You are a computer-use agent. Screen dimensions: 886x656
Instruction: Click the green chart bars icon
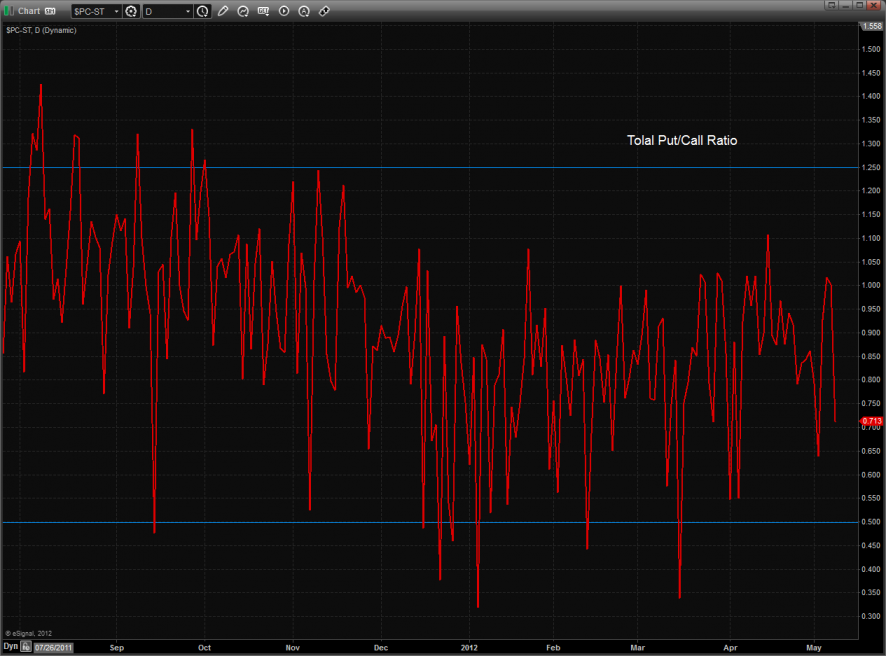[x=8, y=11]
